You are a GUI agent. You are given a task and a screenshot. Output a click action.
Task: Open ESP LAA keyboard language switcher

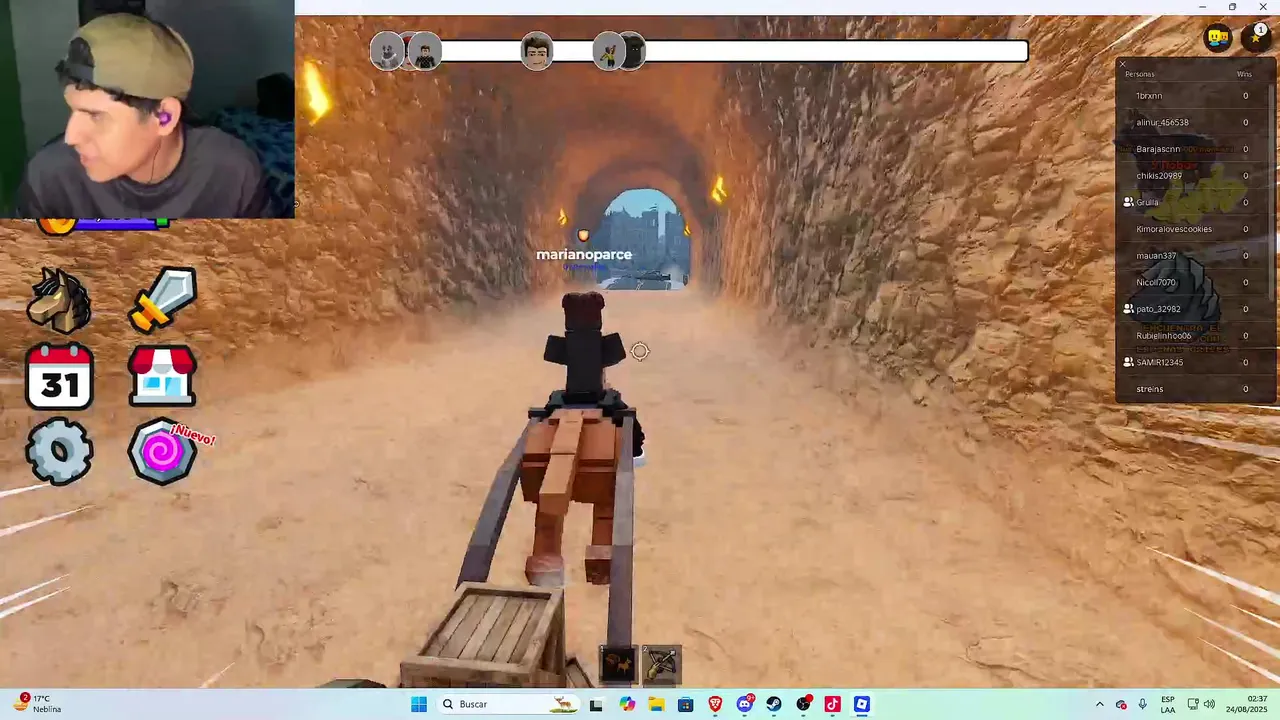pos(1168,704)
